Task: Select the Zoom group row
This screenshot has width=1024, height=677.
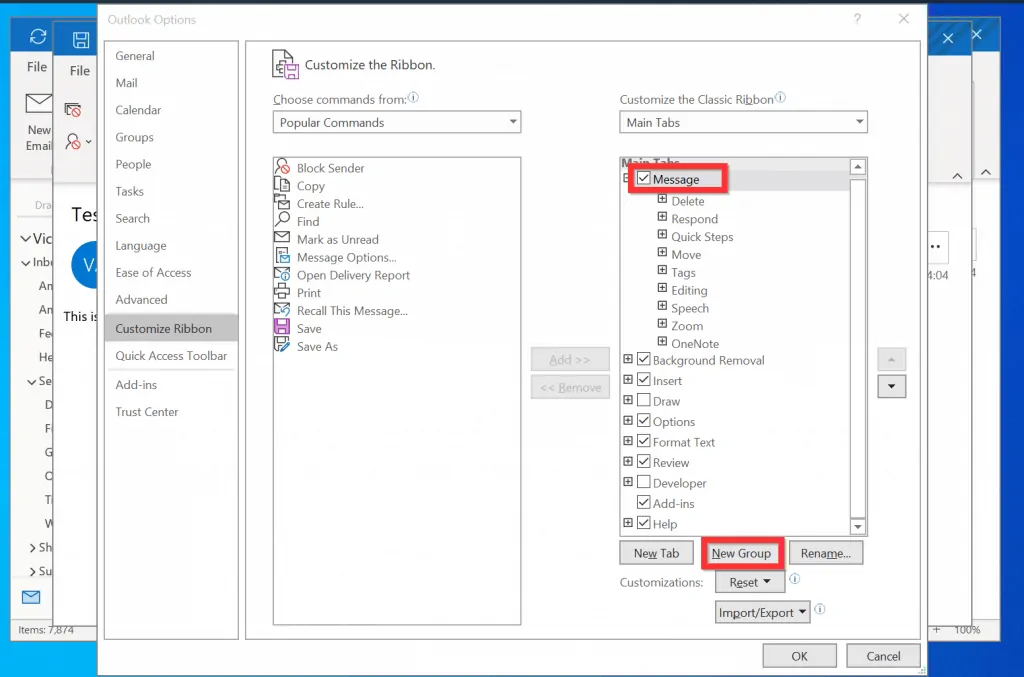Action: coord(687,326)
